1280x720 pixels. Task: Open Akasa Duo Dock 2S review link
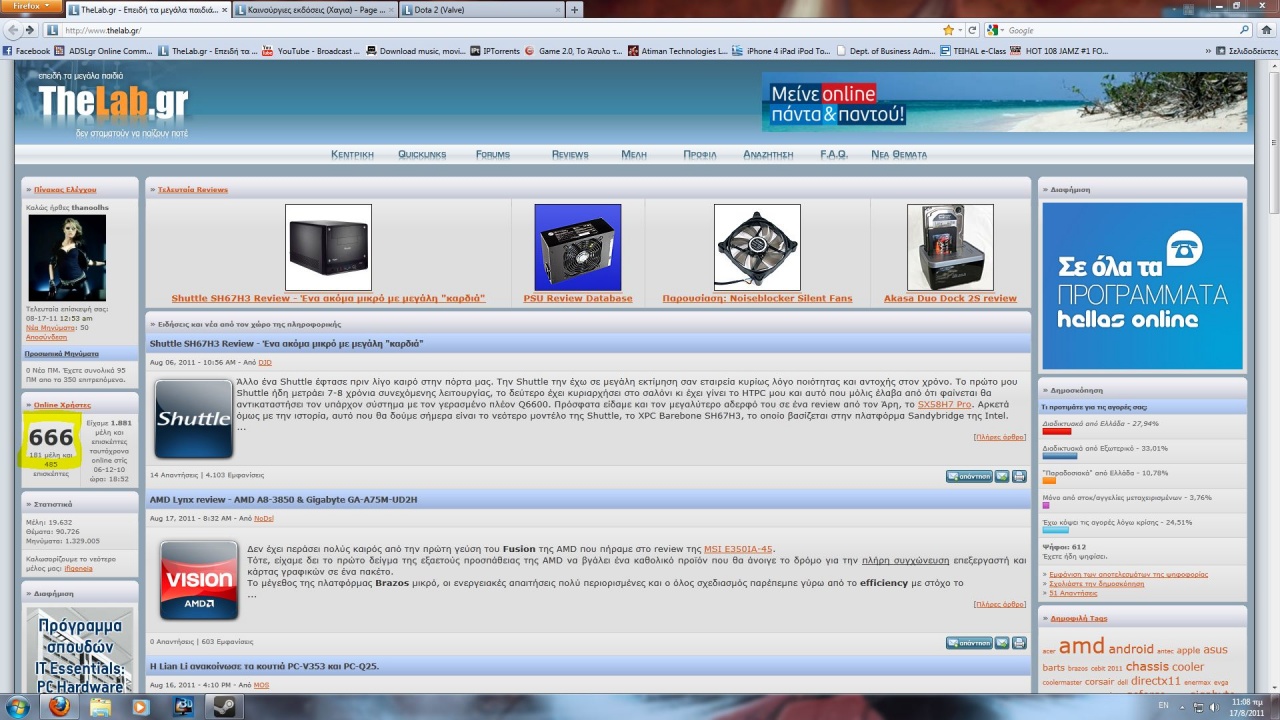(950, 298)
